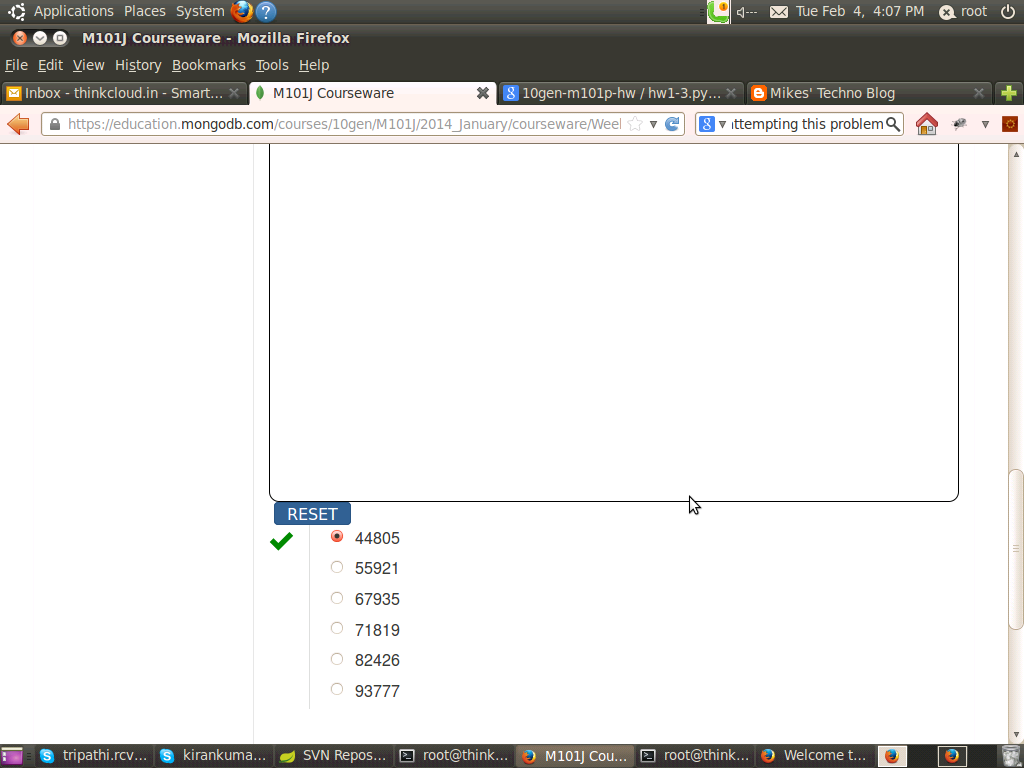1024x768 pixels.
Task: Expand the toolbar overflow dropdown arrow
Action: 985,124
